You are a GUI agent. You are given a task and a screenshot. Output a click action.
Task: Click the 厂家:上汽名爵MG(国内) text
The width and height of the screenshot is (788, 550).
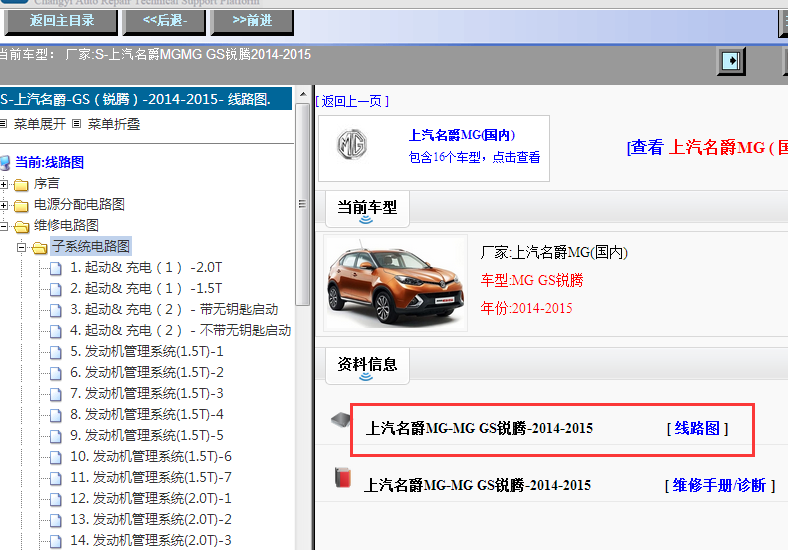click(x=554, y=252)
